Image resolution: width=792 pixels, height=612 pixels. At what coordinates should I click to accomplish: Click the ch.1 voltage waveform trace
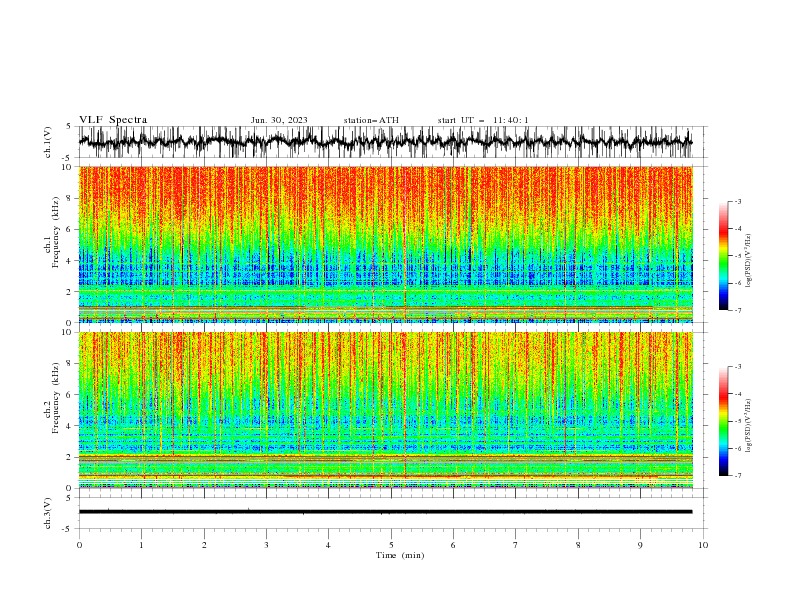coord(385,142)
